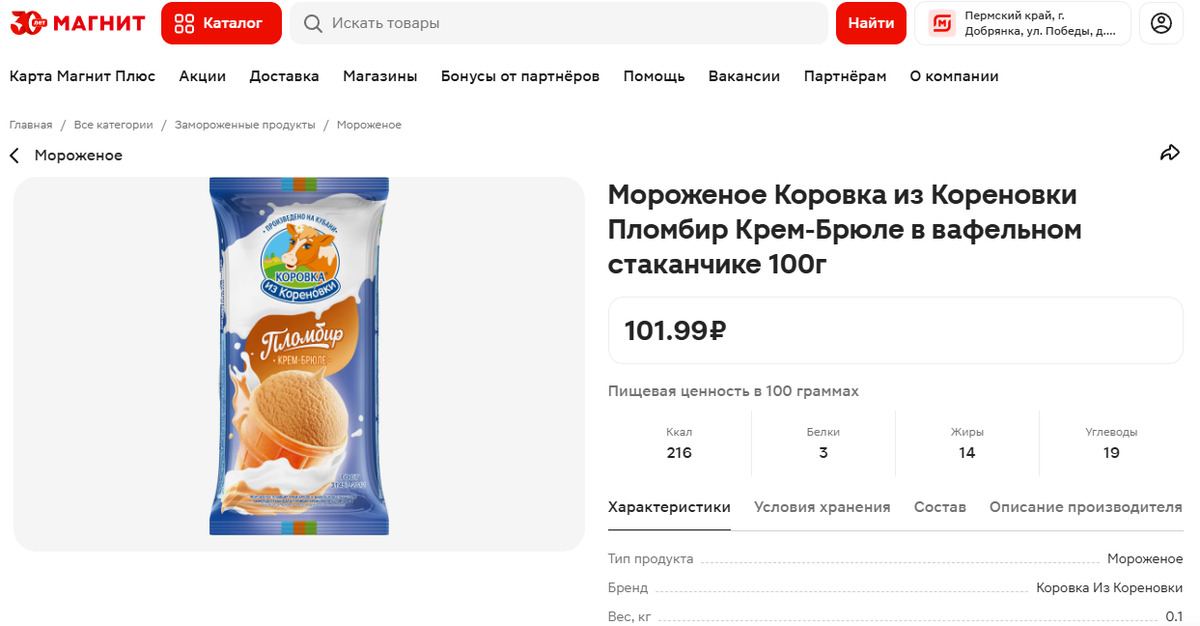Type in the Искать товары search field
This screenshot has width=1200, height=626.
tap(570, 23)
